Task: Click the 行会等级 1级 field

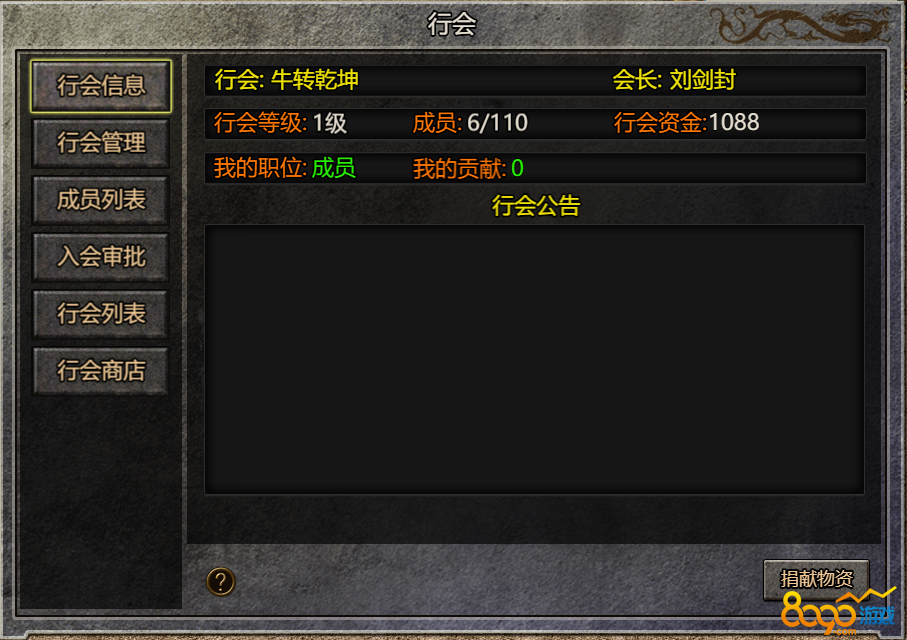Action: click(x=281, y=123)
